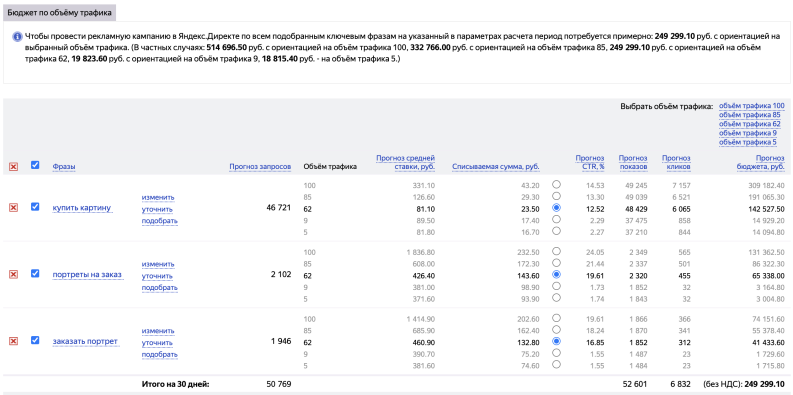This screenshot has height=395, width=793.
Task: Click the blue info icon beside the budget text
Action: pyautogui.click(x=17, y=37)
